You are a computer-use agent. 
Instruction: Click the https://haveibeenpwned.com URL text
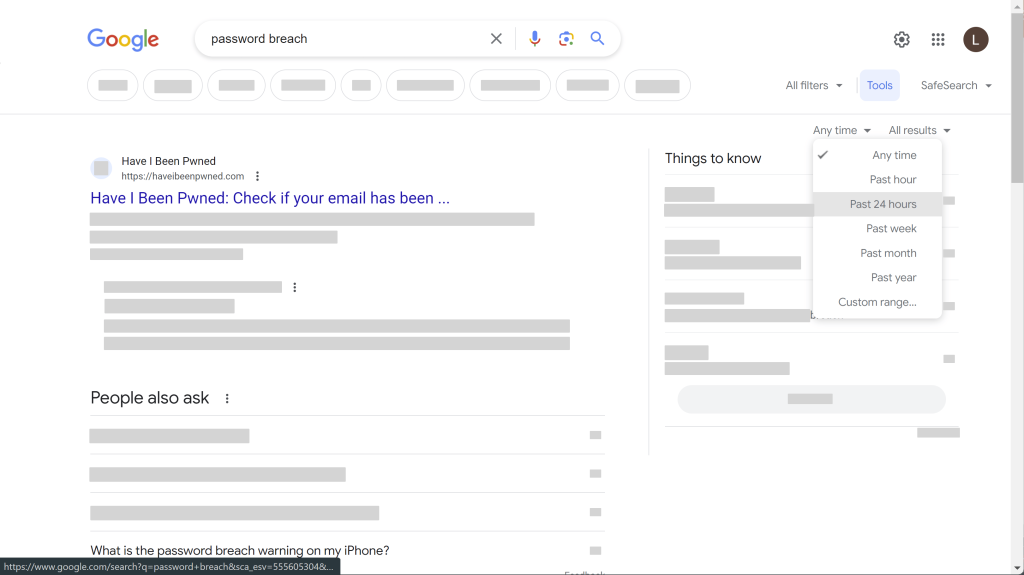[x=183, y=176]
